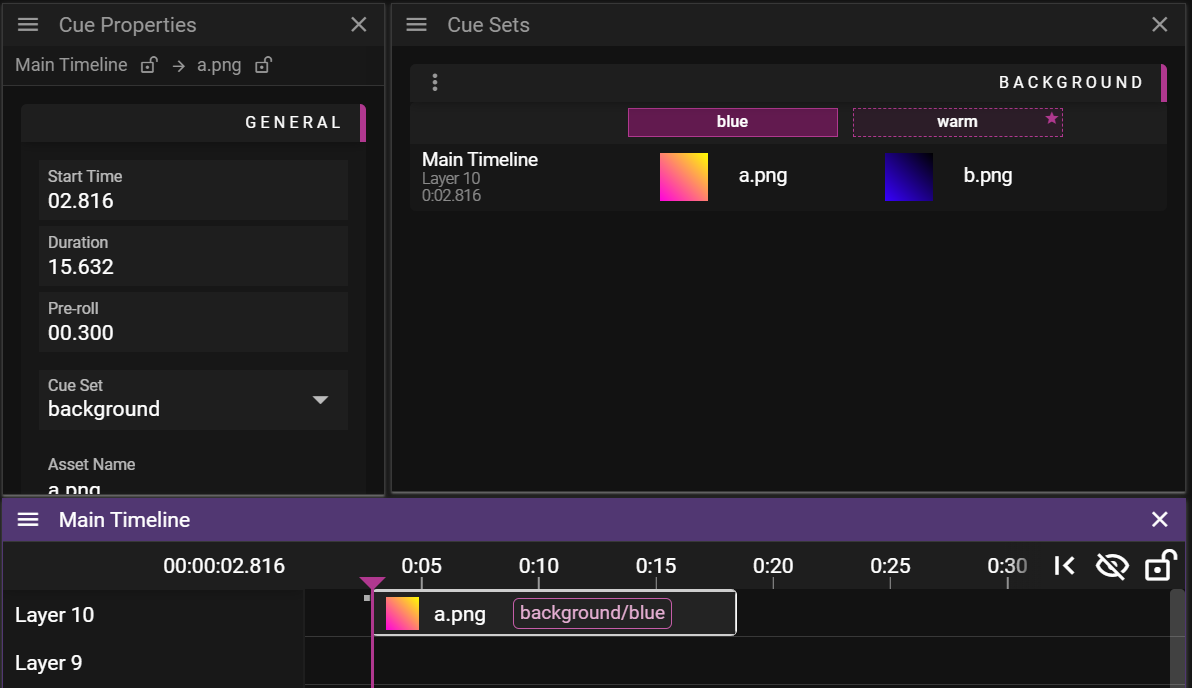Toggle the lock next to Main Timeline breadcrumb

click(149, 65)
